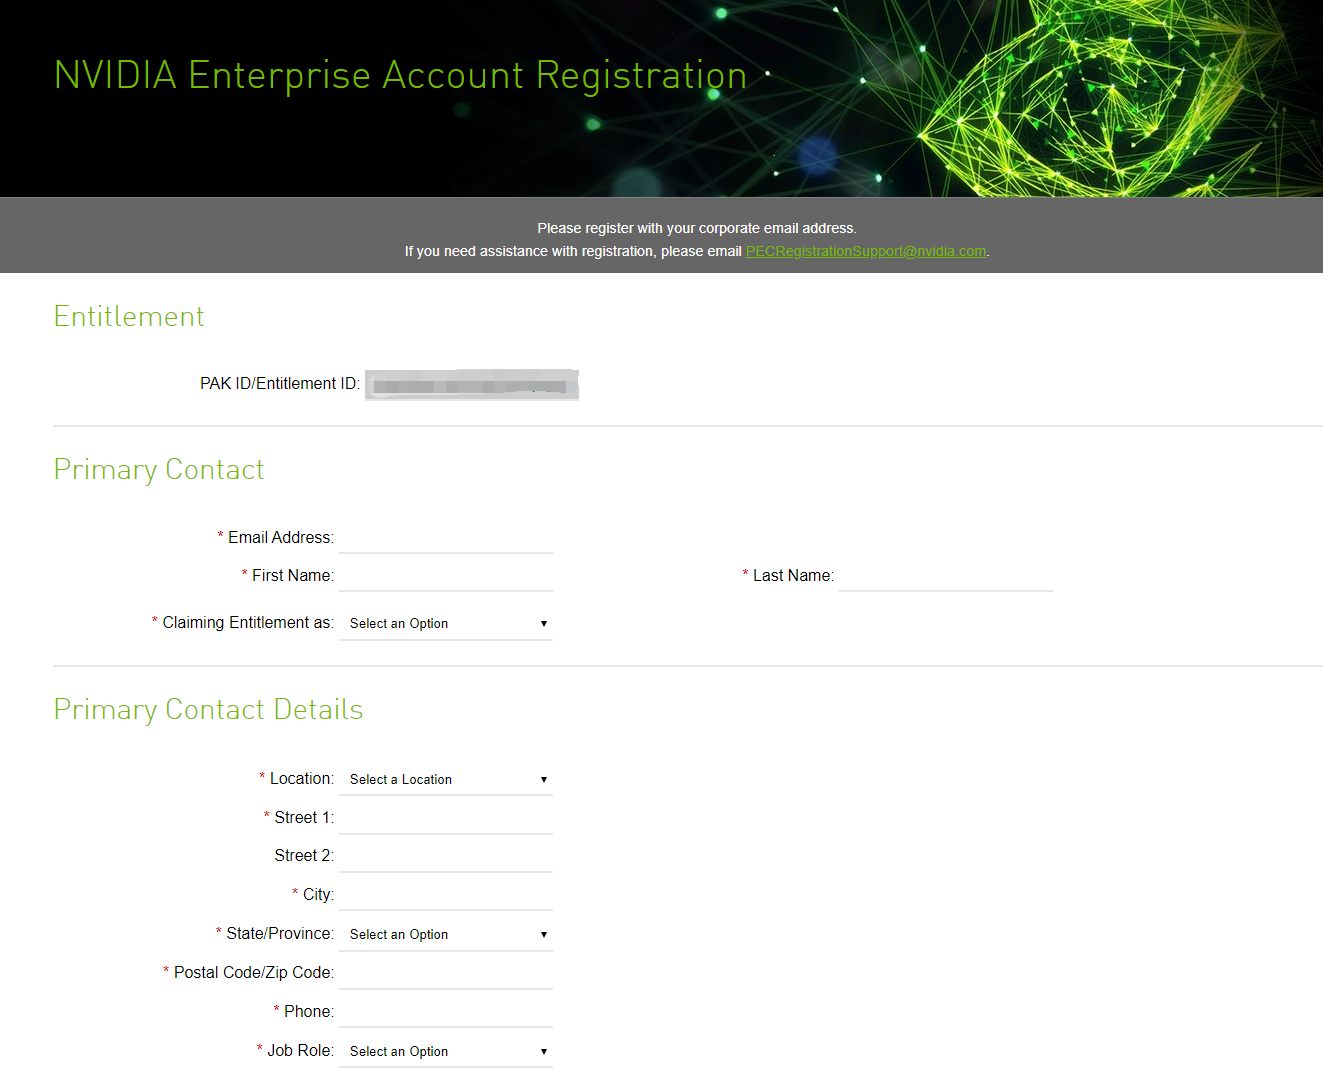Focus the Postal Code/Zip Code field
Image resolution: width=1323 pixels, height=1085 pixels.
pos(446,973)
